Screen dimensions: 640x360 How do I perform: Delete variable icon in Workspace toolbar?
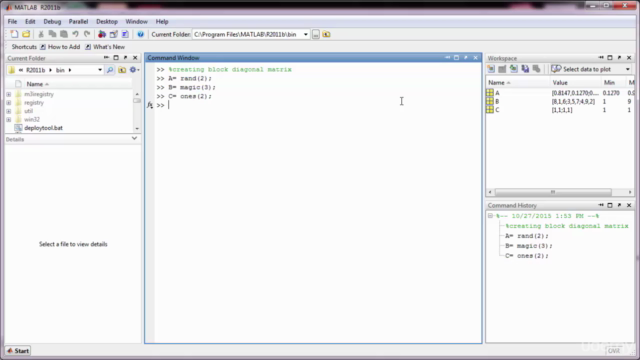(x=537, y=69)
